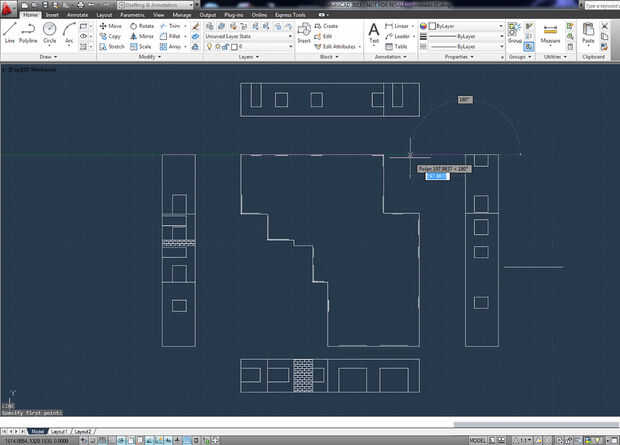Click the Paste clipboard icon
620x445 pixels.
[x=588, y=32]
